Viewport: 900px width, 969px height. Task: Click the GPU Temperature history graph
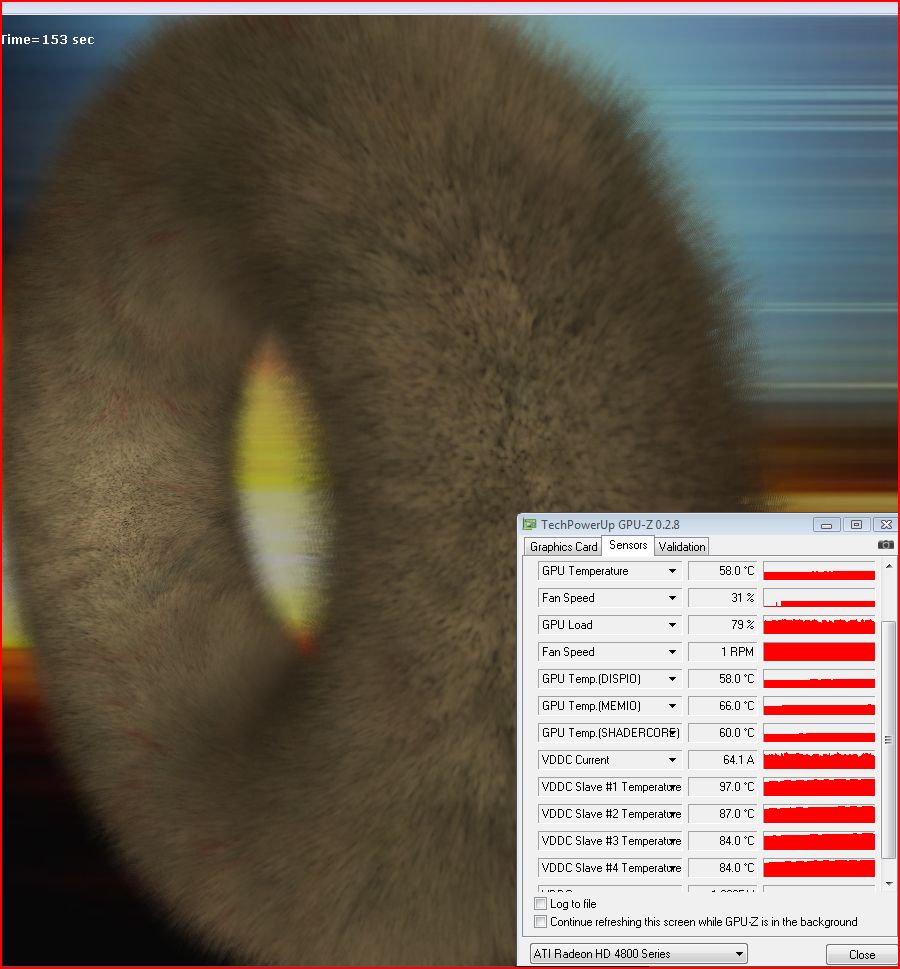pyautogui.click(x=819, y=571)
